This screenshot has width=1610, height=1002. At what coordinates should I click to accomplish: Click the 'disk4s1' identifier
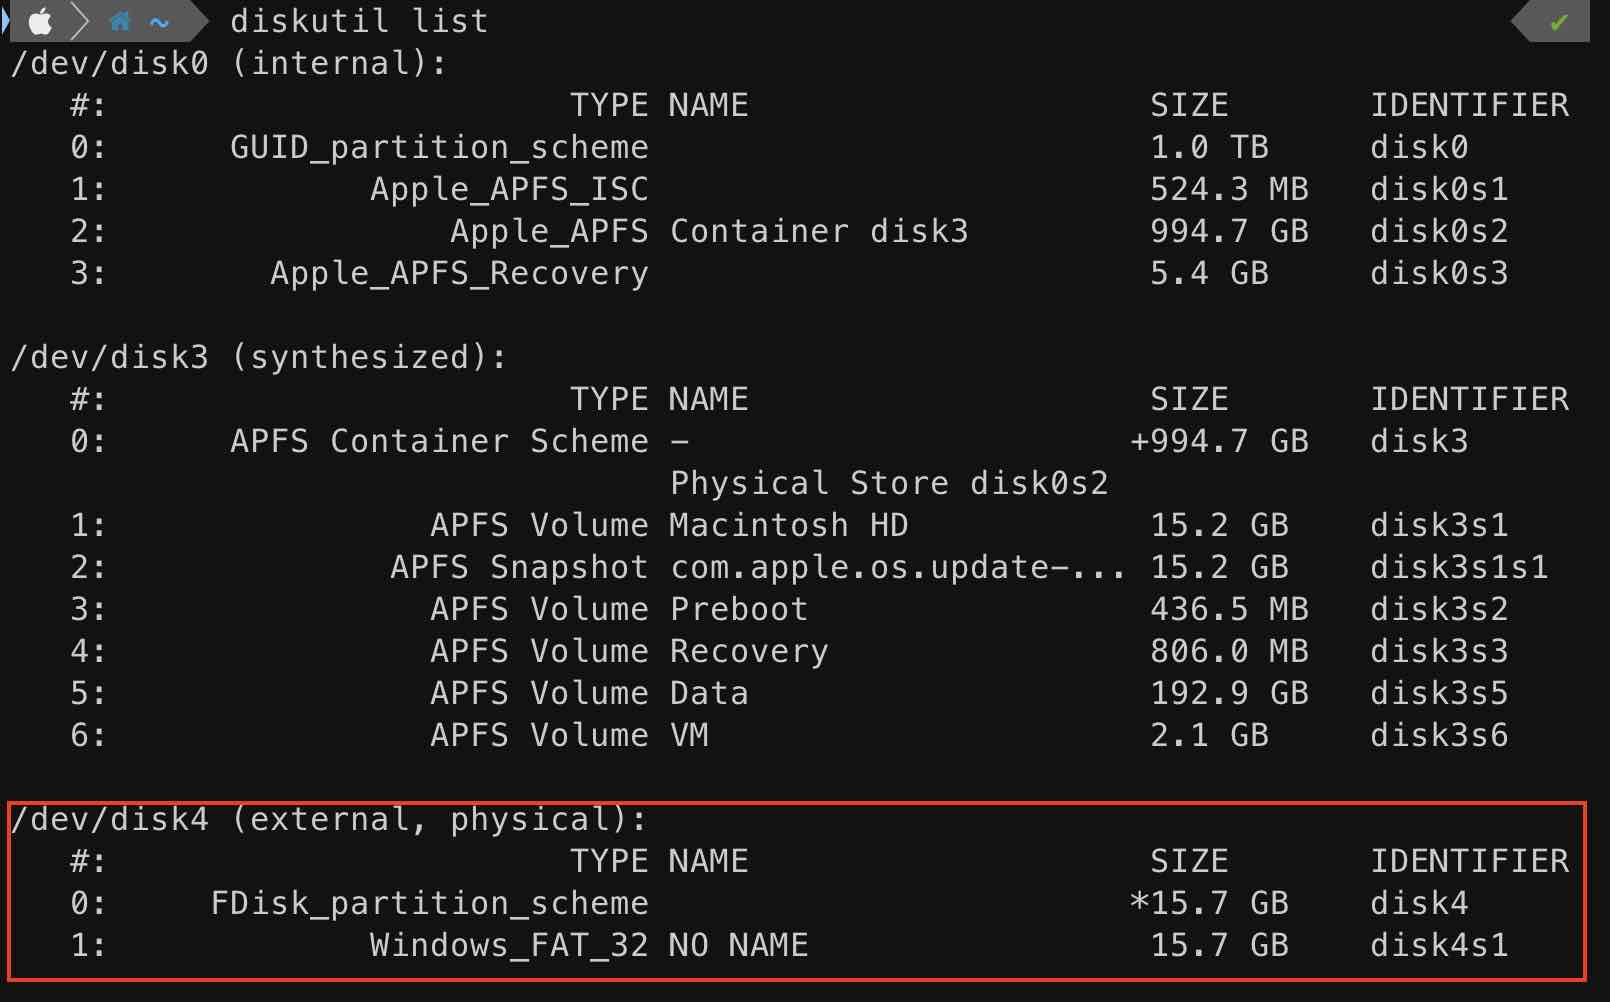tap(1439, 945)
